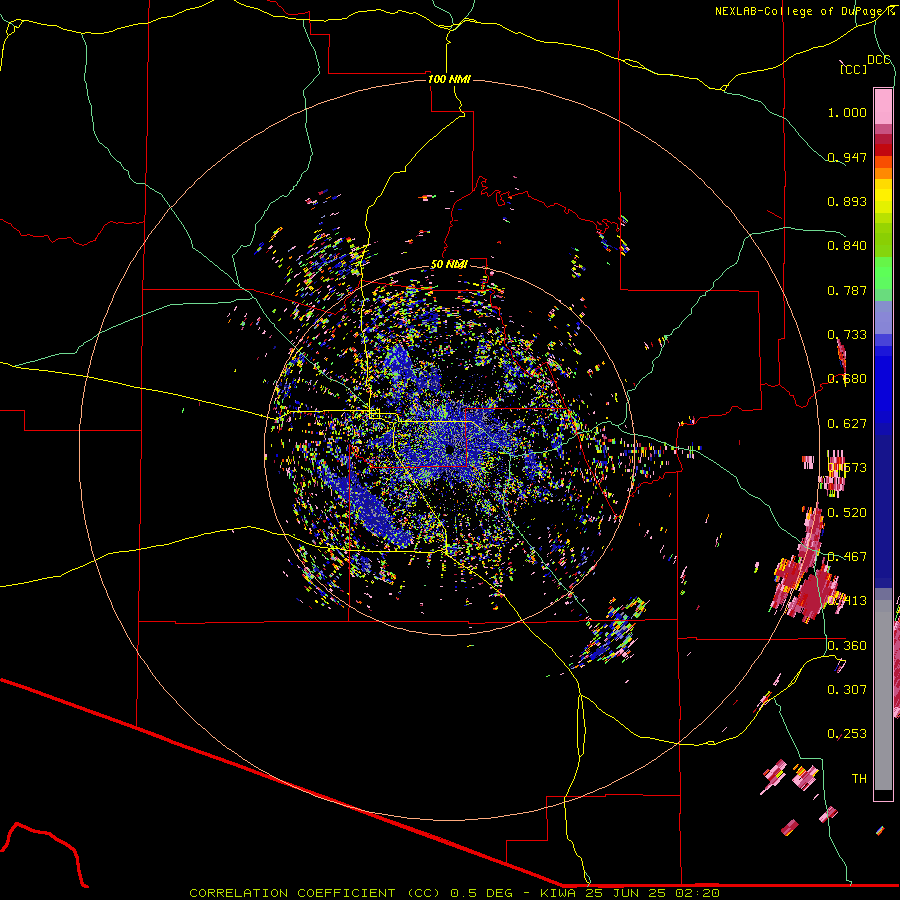The image size is (900, 900).
Task: Select the 0.467 scale value
Action: coord(847,557)
